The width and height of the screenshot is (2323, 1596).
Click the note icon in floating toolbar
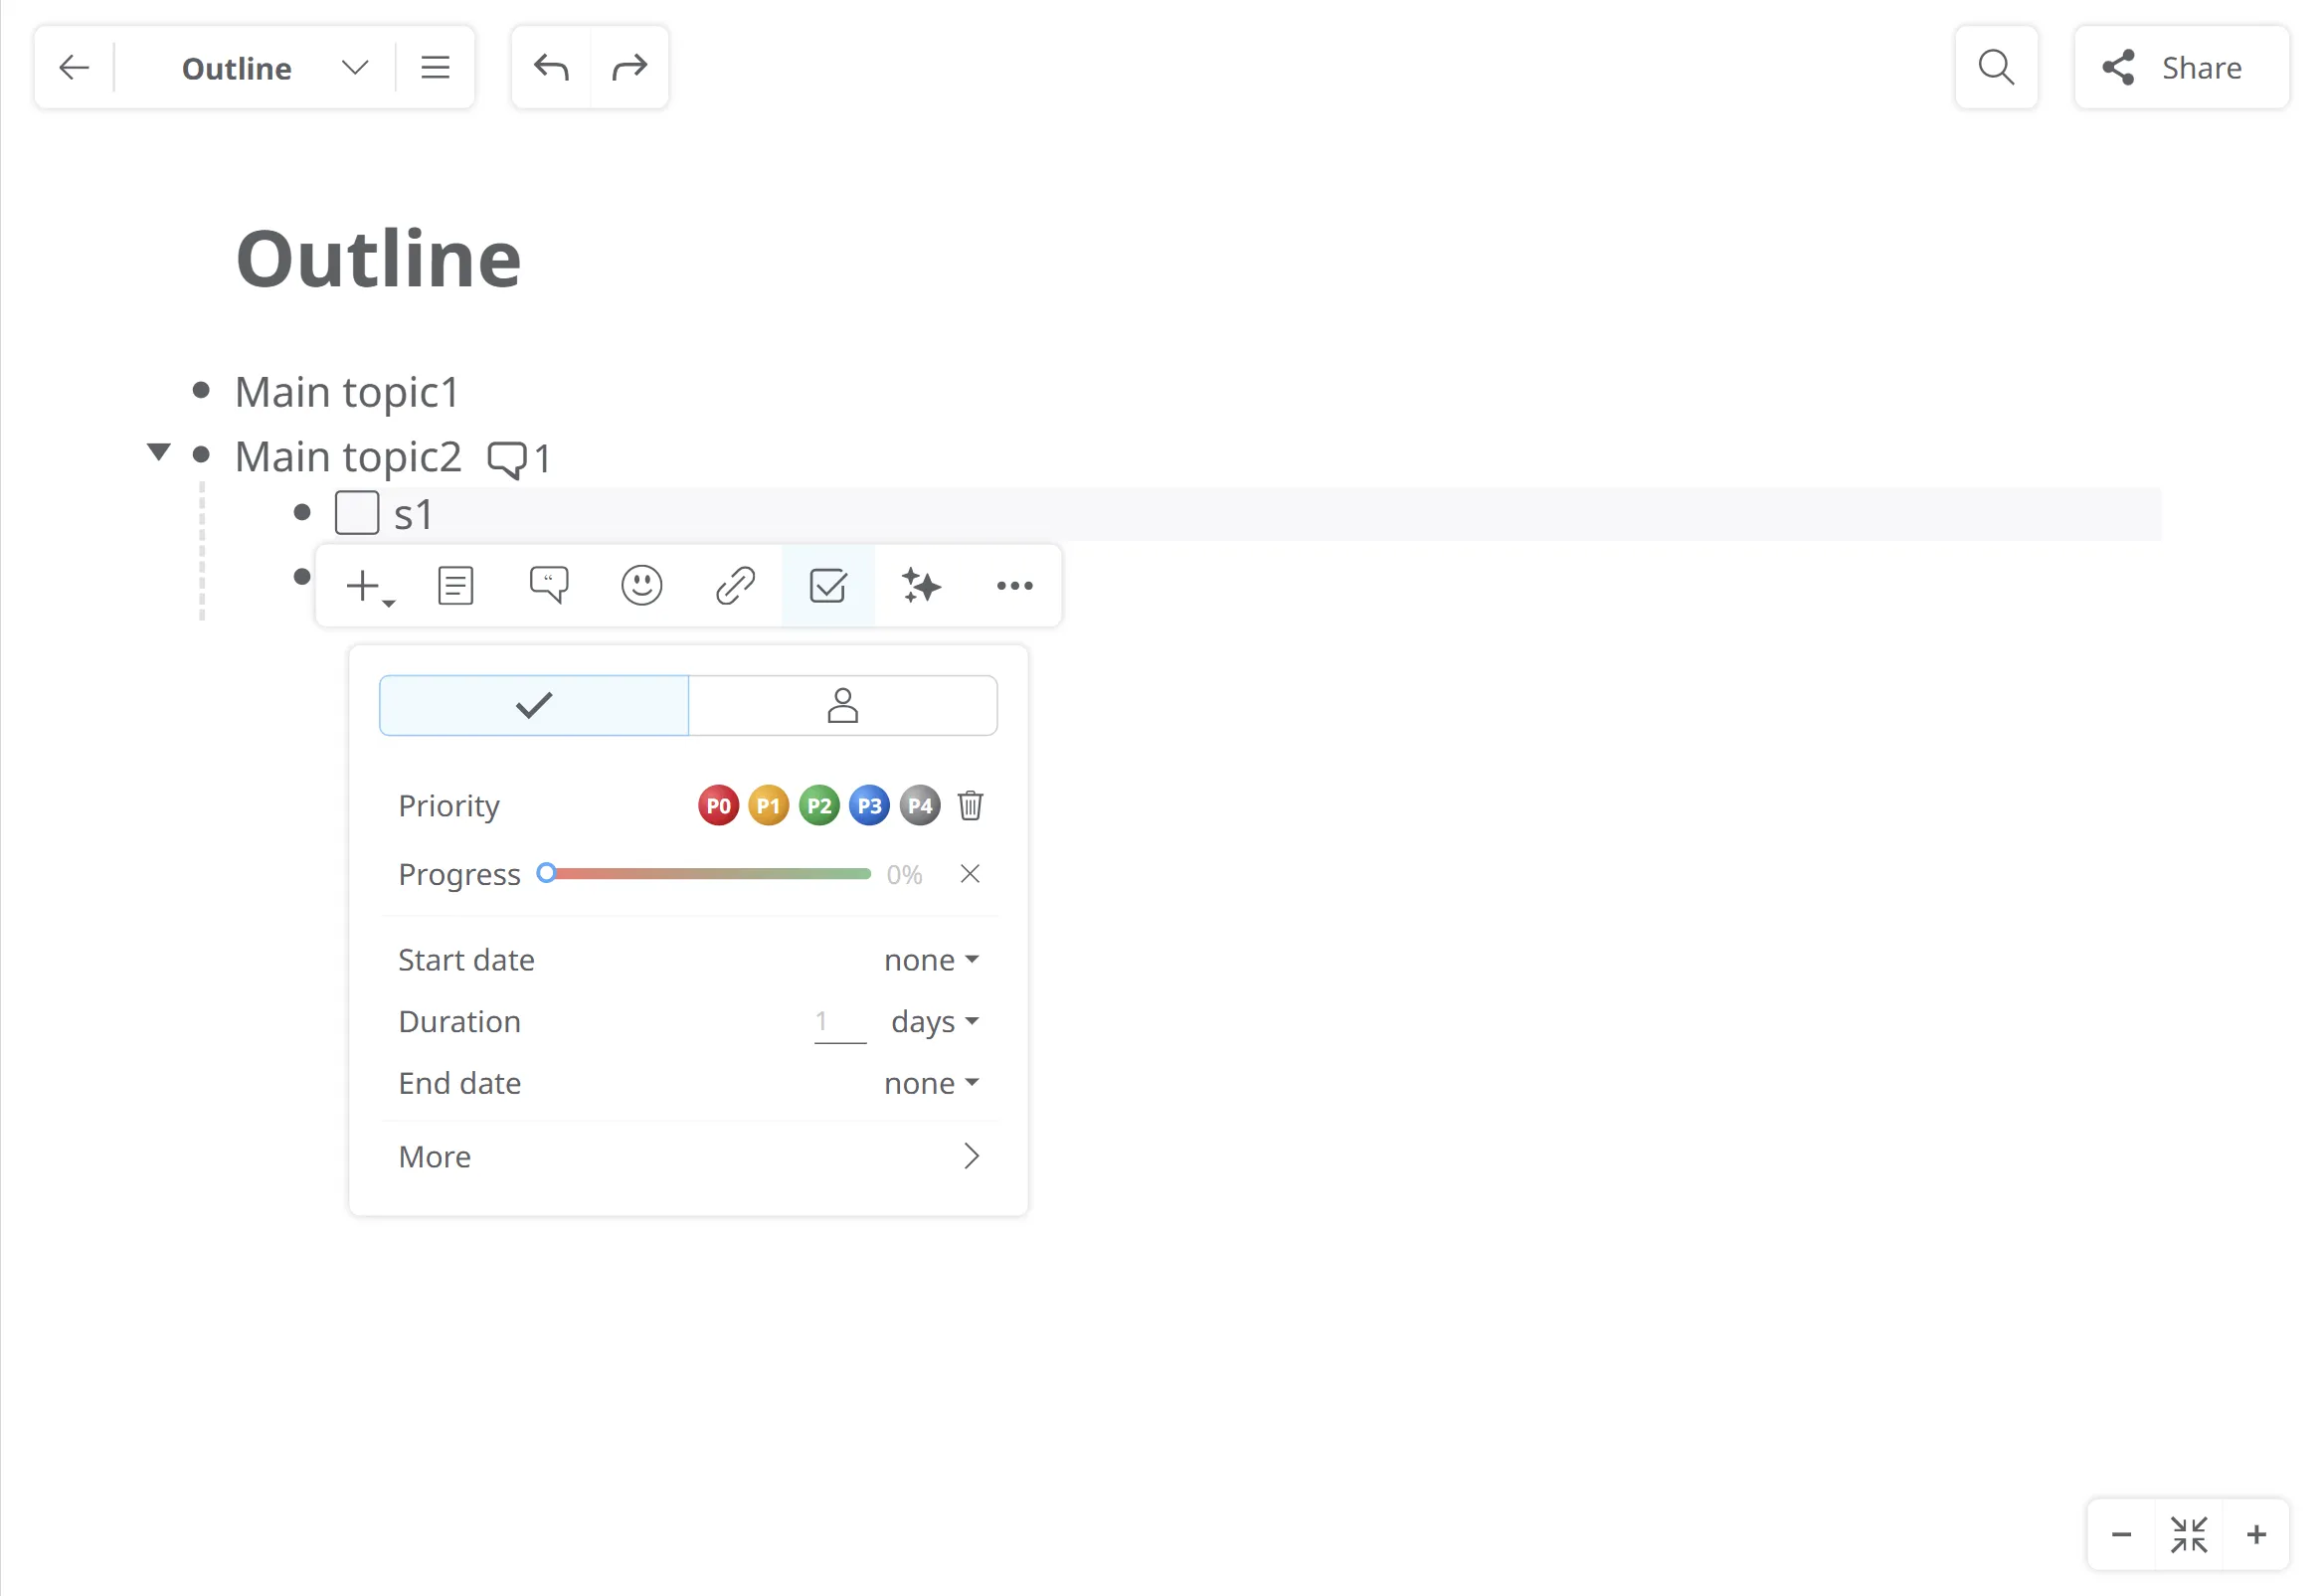455,586
